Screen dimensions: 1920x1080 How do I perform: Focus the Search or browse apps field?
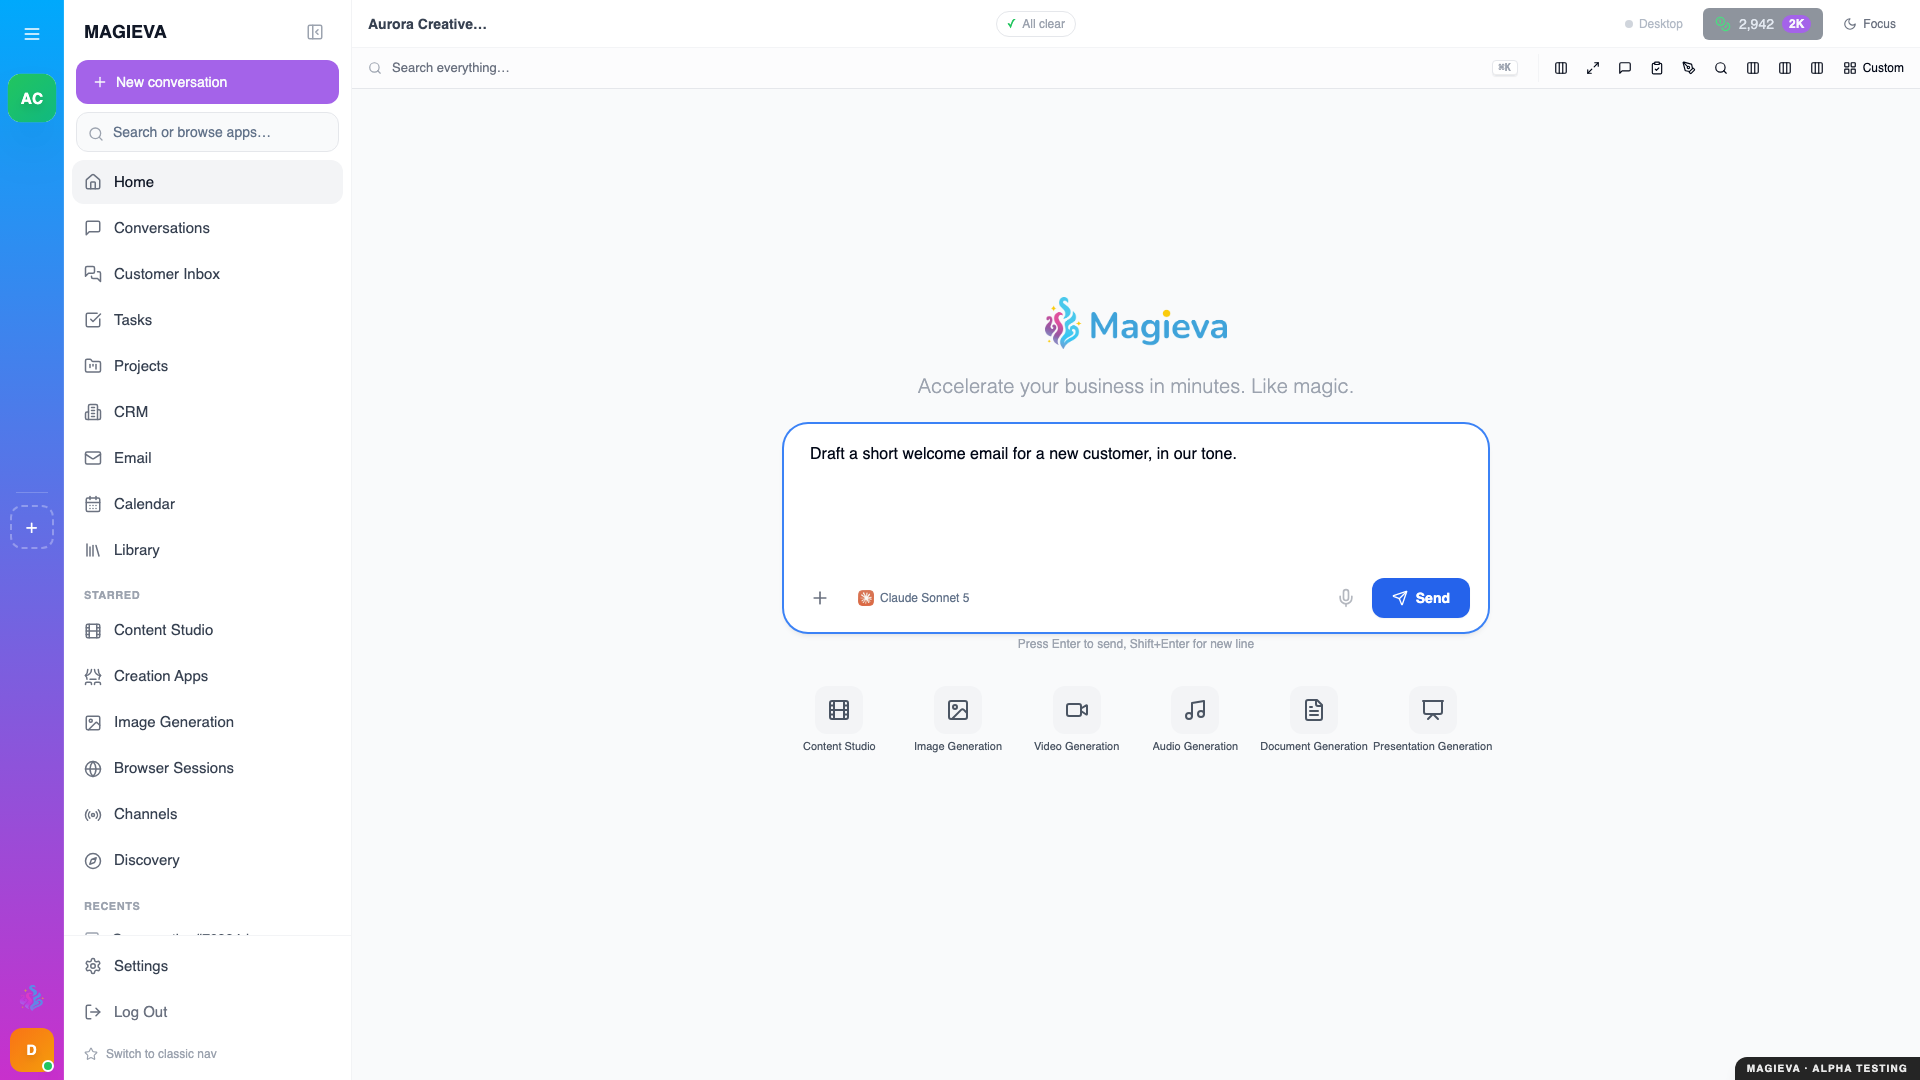(x=207, y=132)
